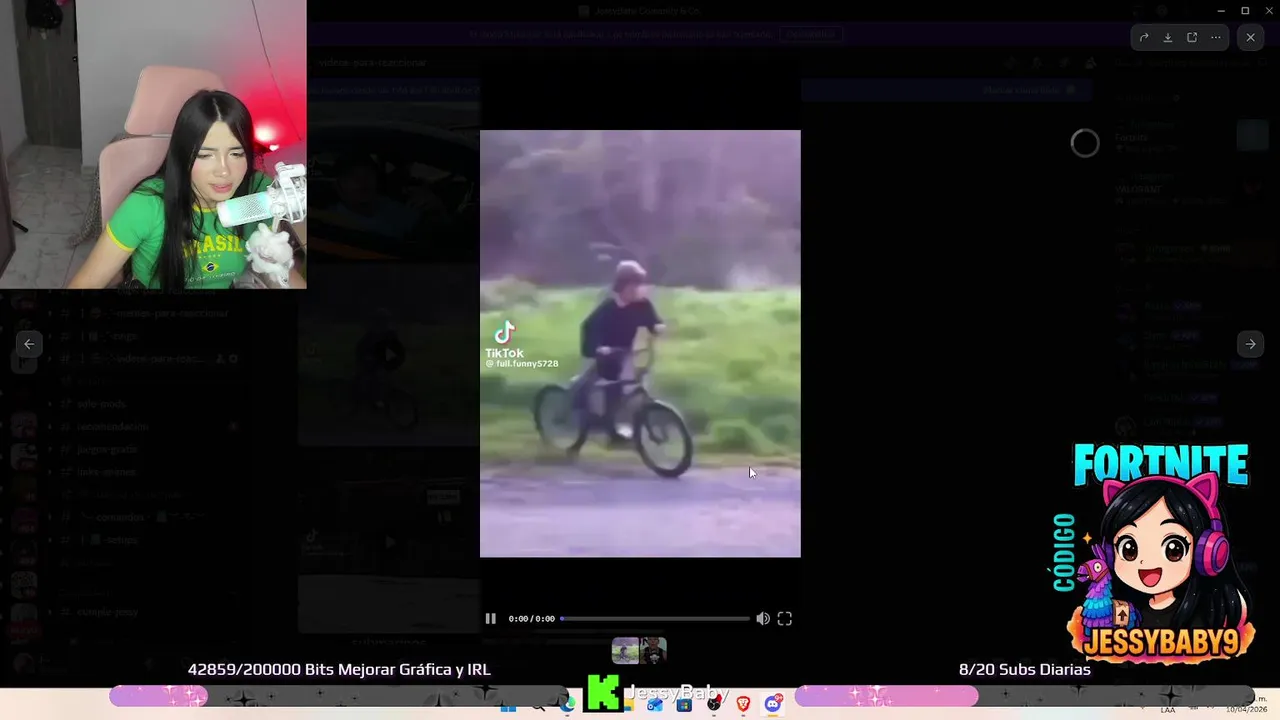1280x720 pixels.
Task: Open the three-dot more options menu
Action: (x=1216, y=38)
